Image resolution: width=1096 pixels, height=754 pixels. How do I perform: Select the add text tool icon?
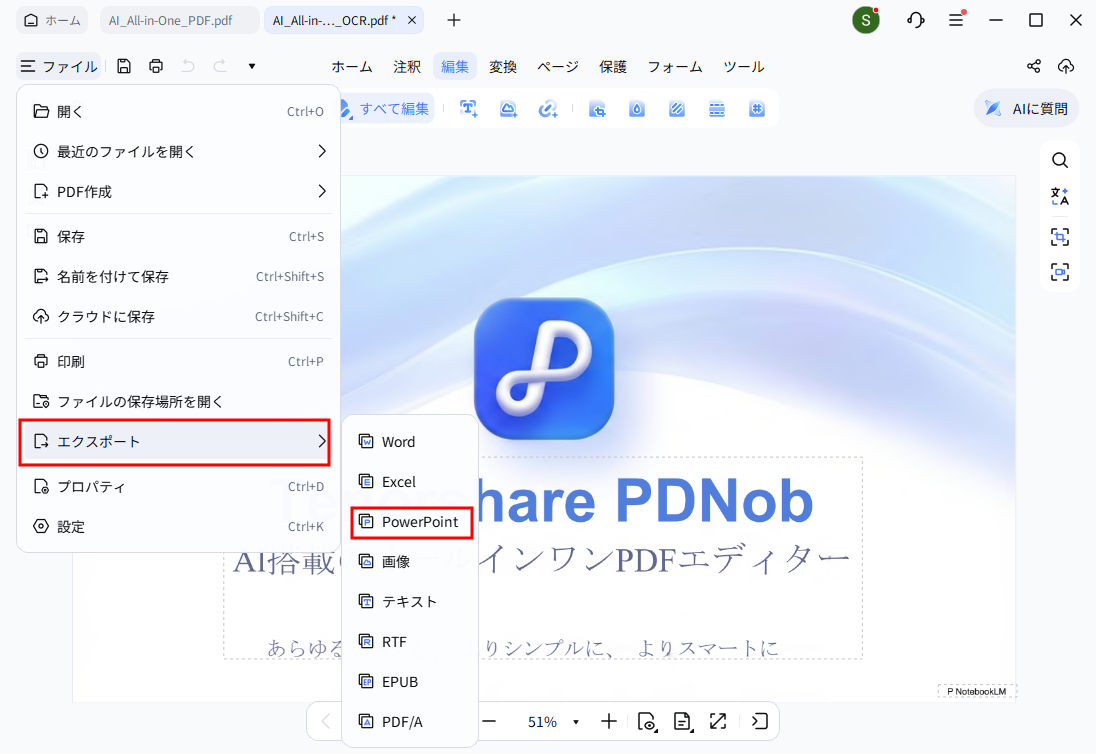[468, 109]
